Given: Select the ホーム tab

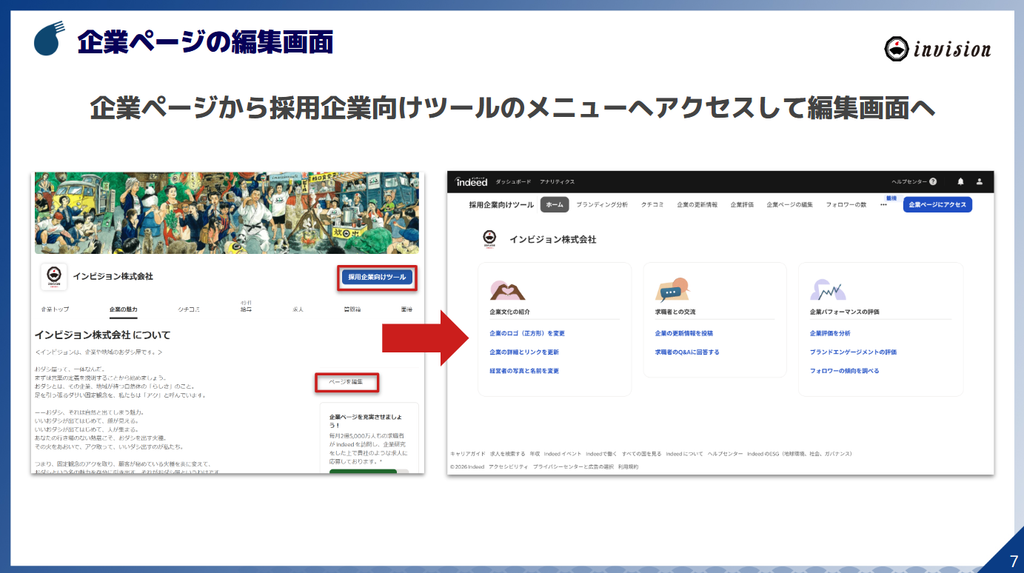Looking at the screenshot, I should [554, 205].
